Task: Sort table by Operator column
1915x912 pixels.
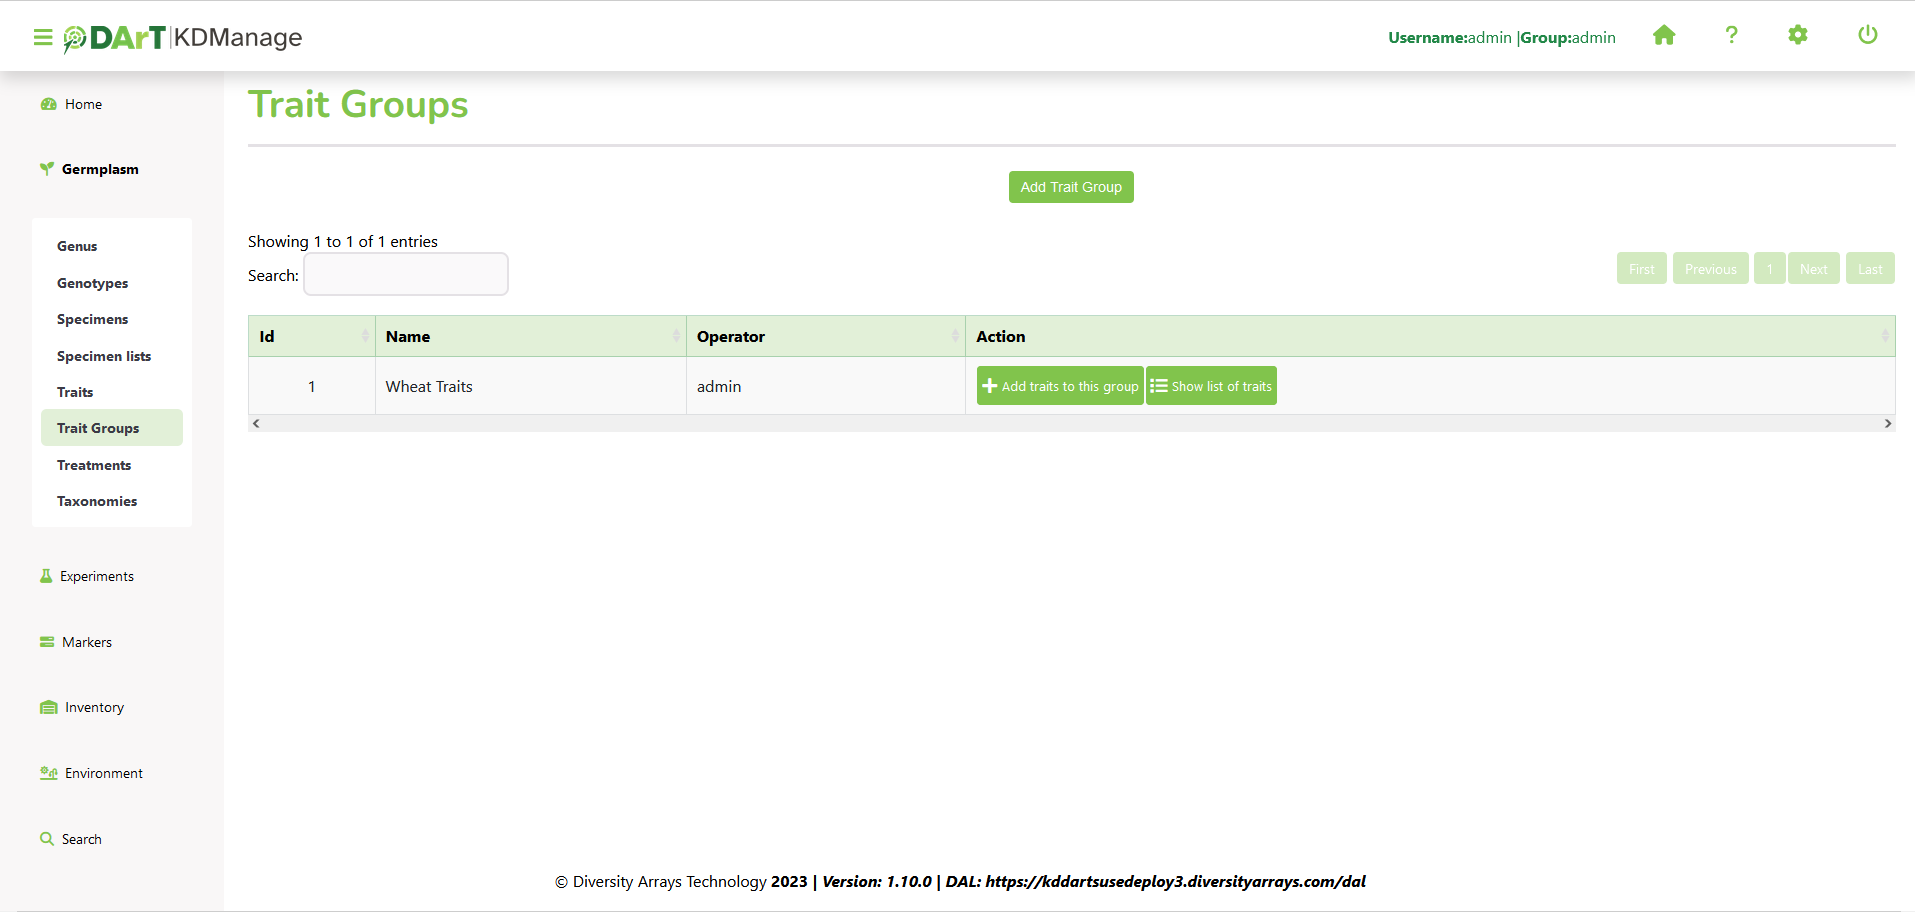Action: (x=825, y=337)
